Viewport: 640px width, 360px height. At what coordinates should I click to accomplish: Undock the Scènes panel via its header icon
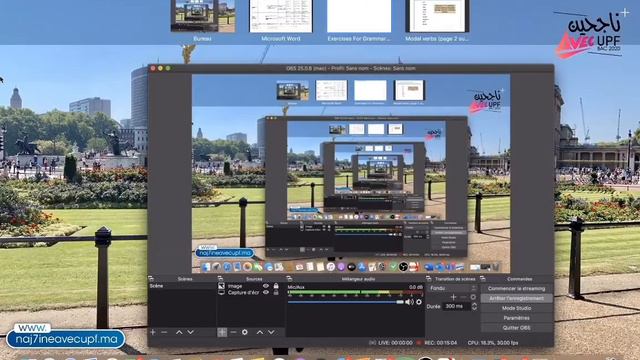pos(151,279)
